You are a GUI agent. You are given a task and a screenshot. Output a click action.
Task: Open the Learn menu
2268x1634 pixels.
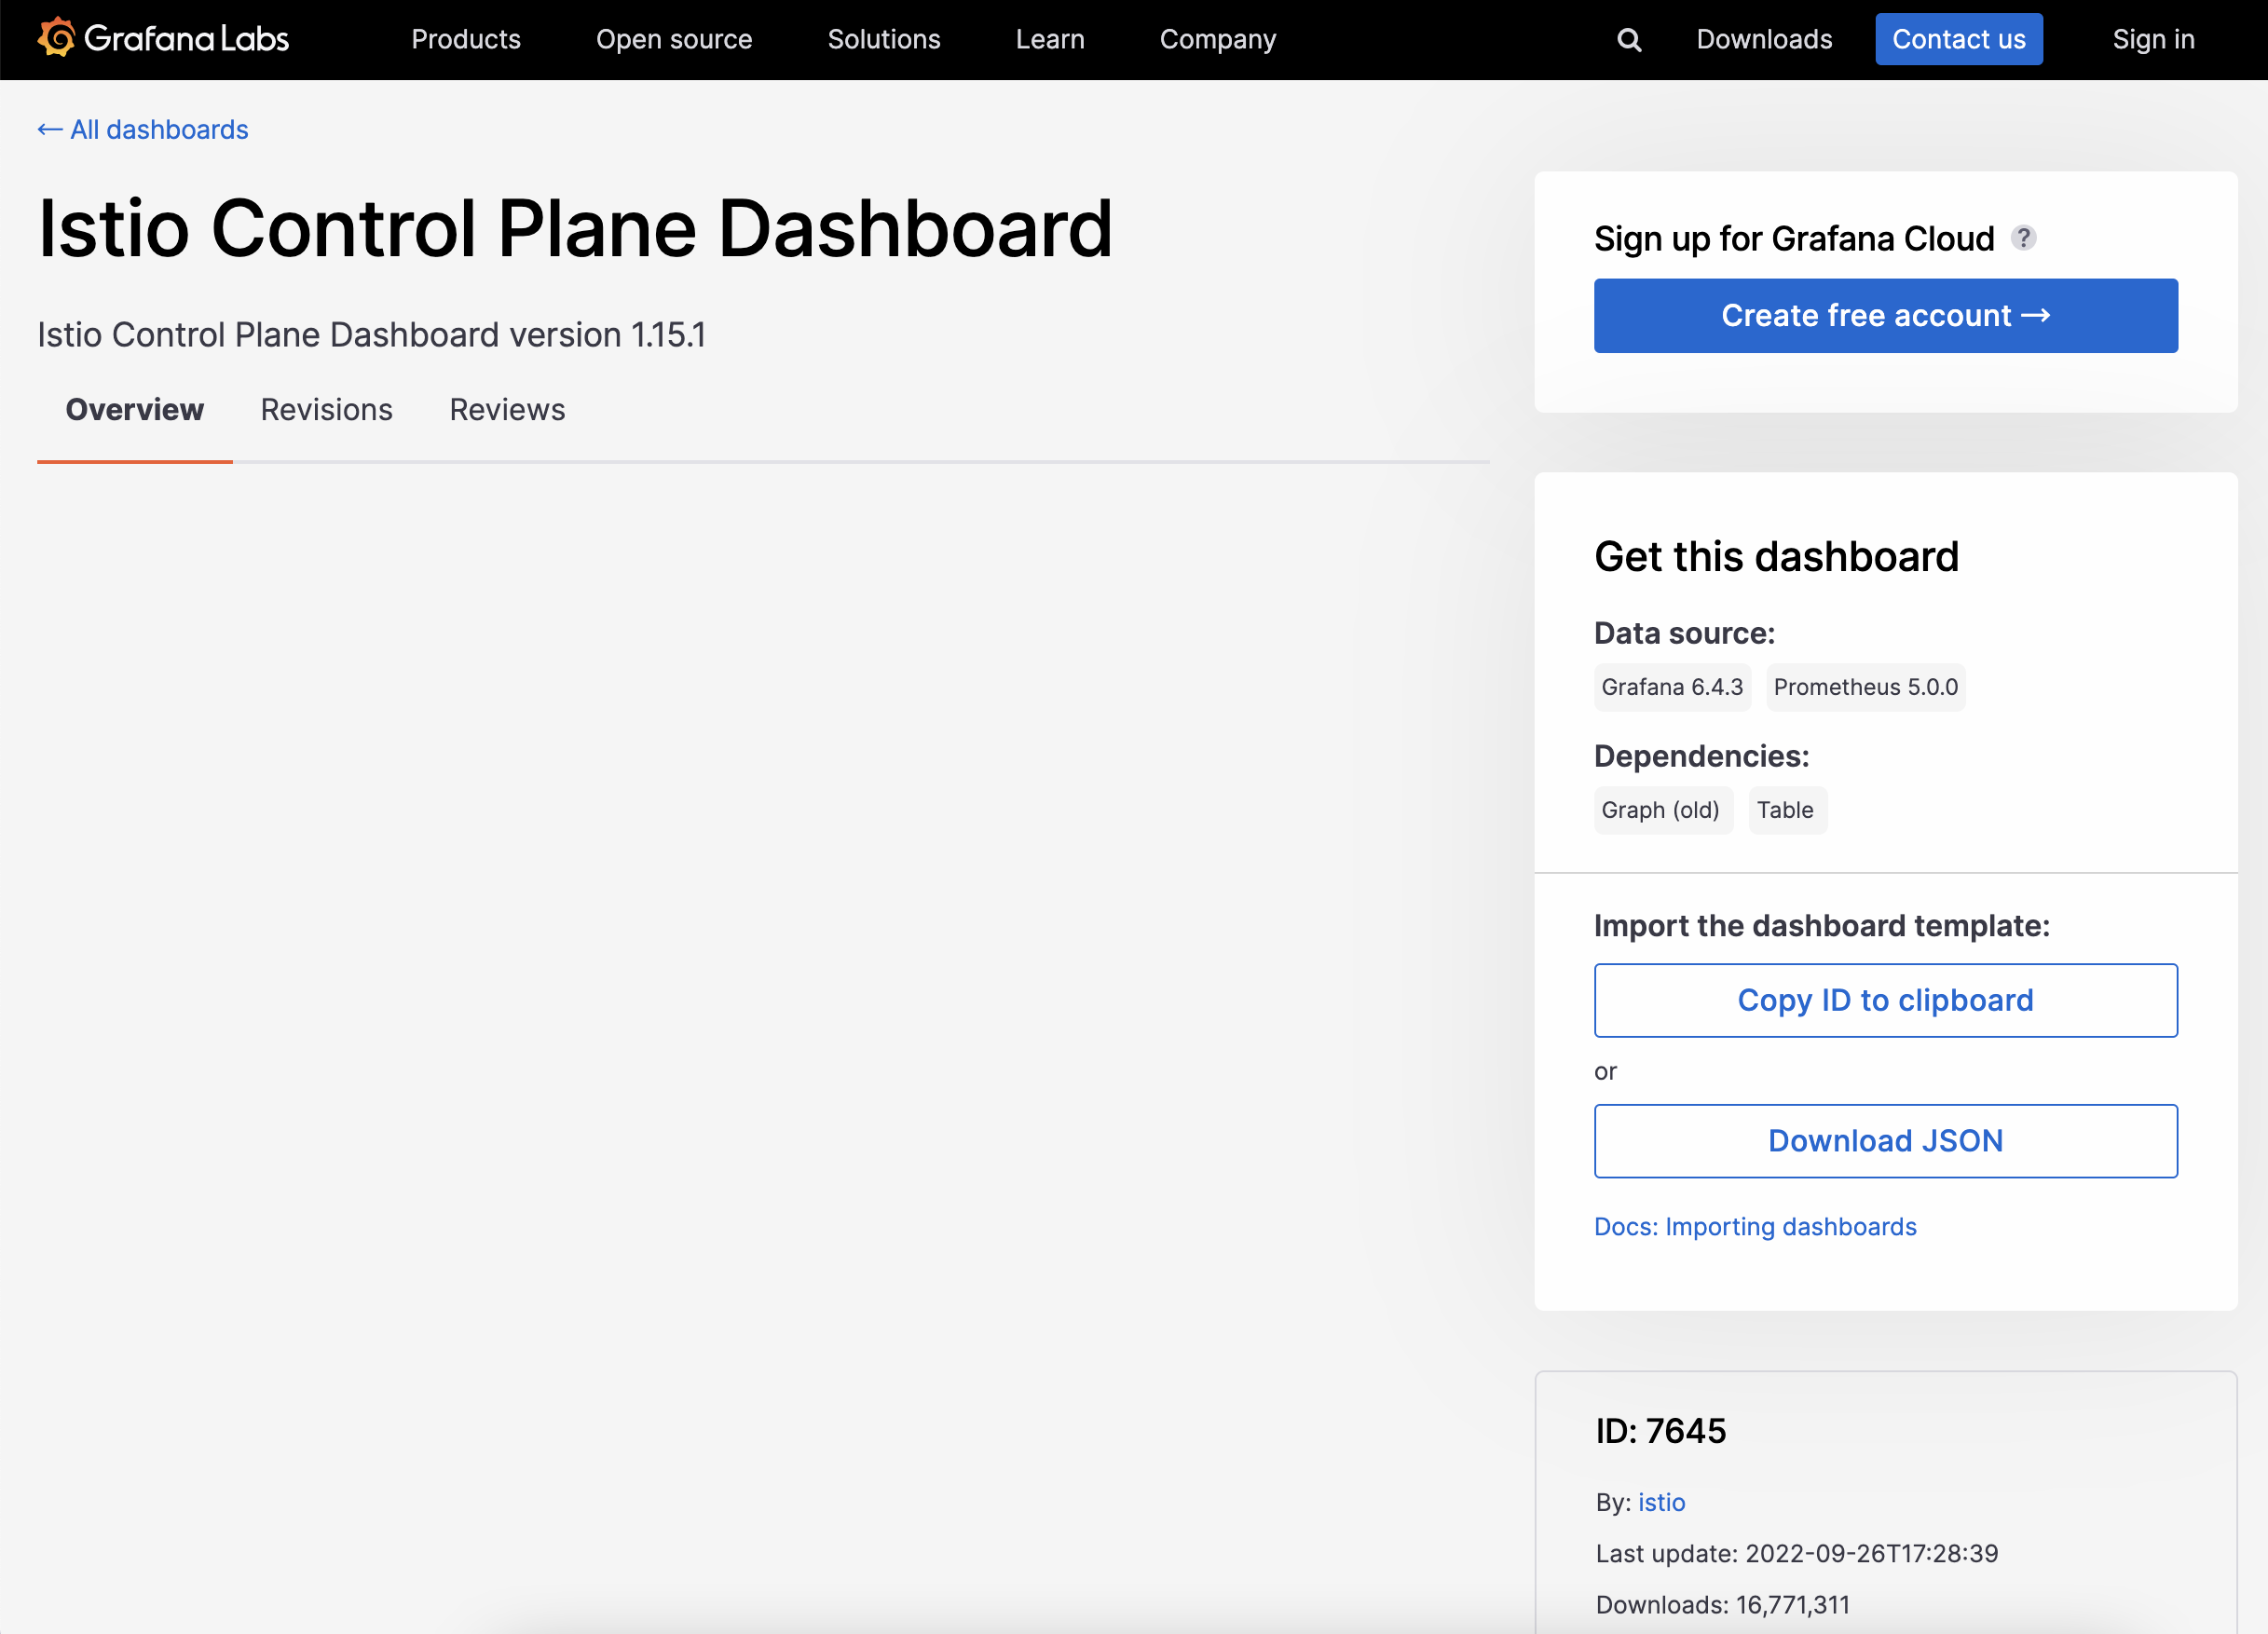pos(1050,40)
